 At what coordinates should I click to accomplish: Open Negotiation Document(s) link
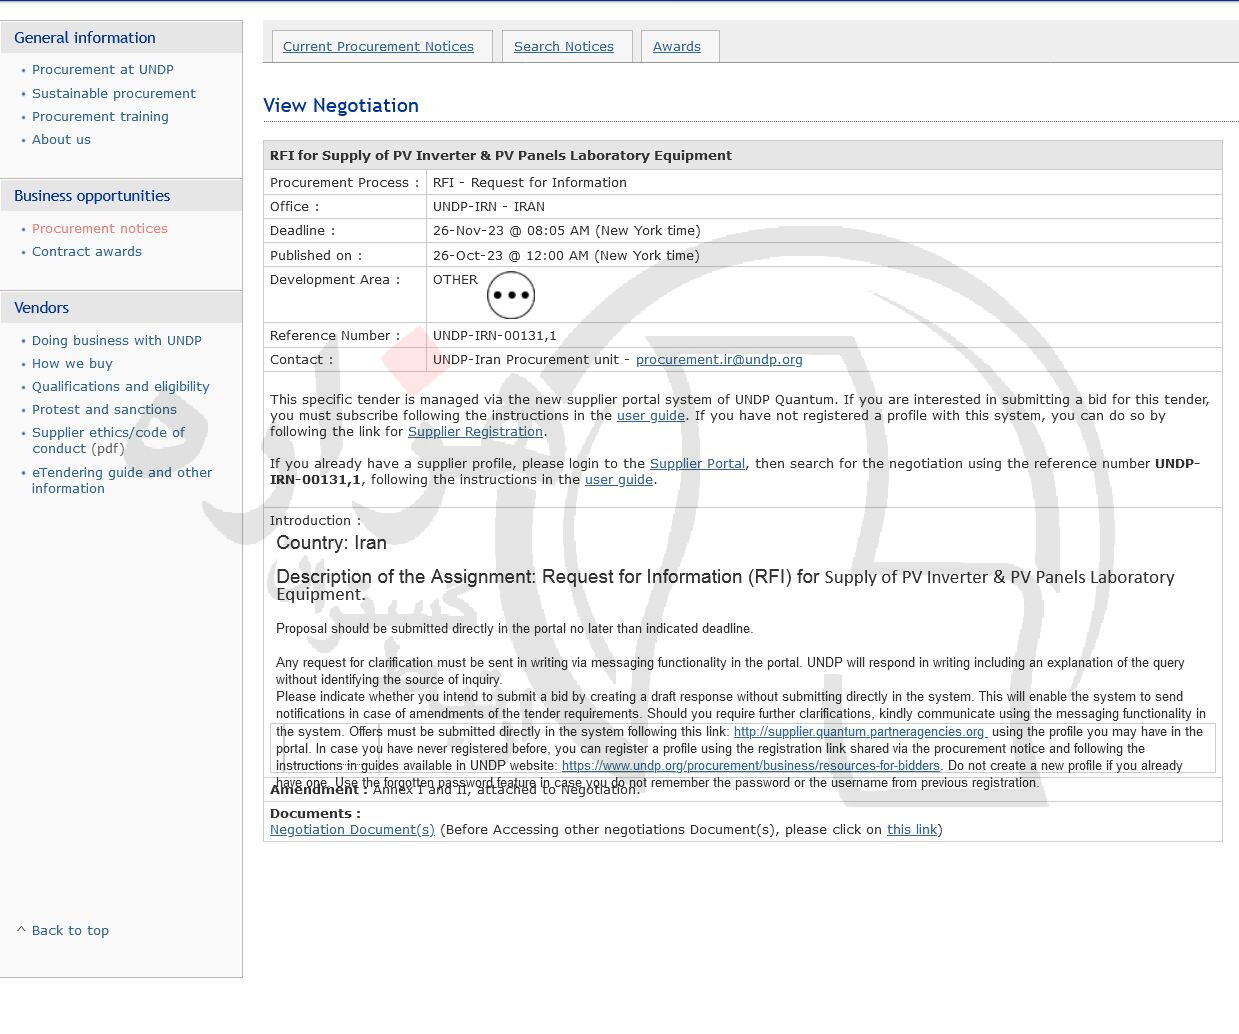pyautogui.click(x=352, y=830)
